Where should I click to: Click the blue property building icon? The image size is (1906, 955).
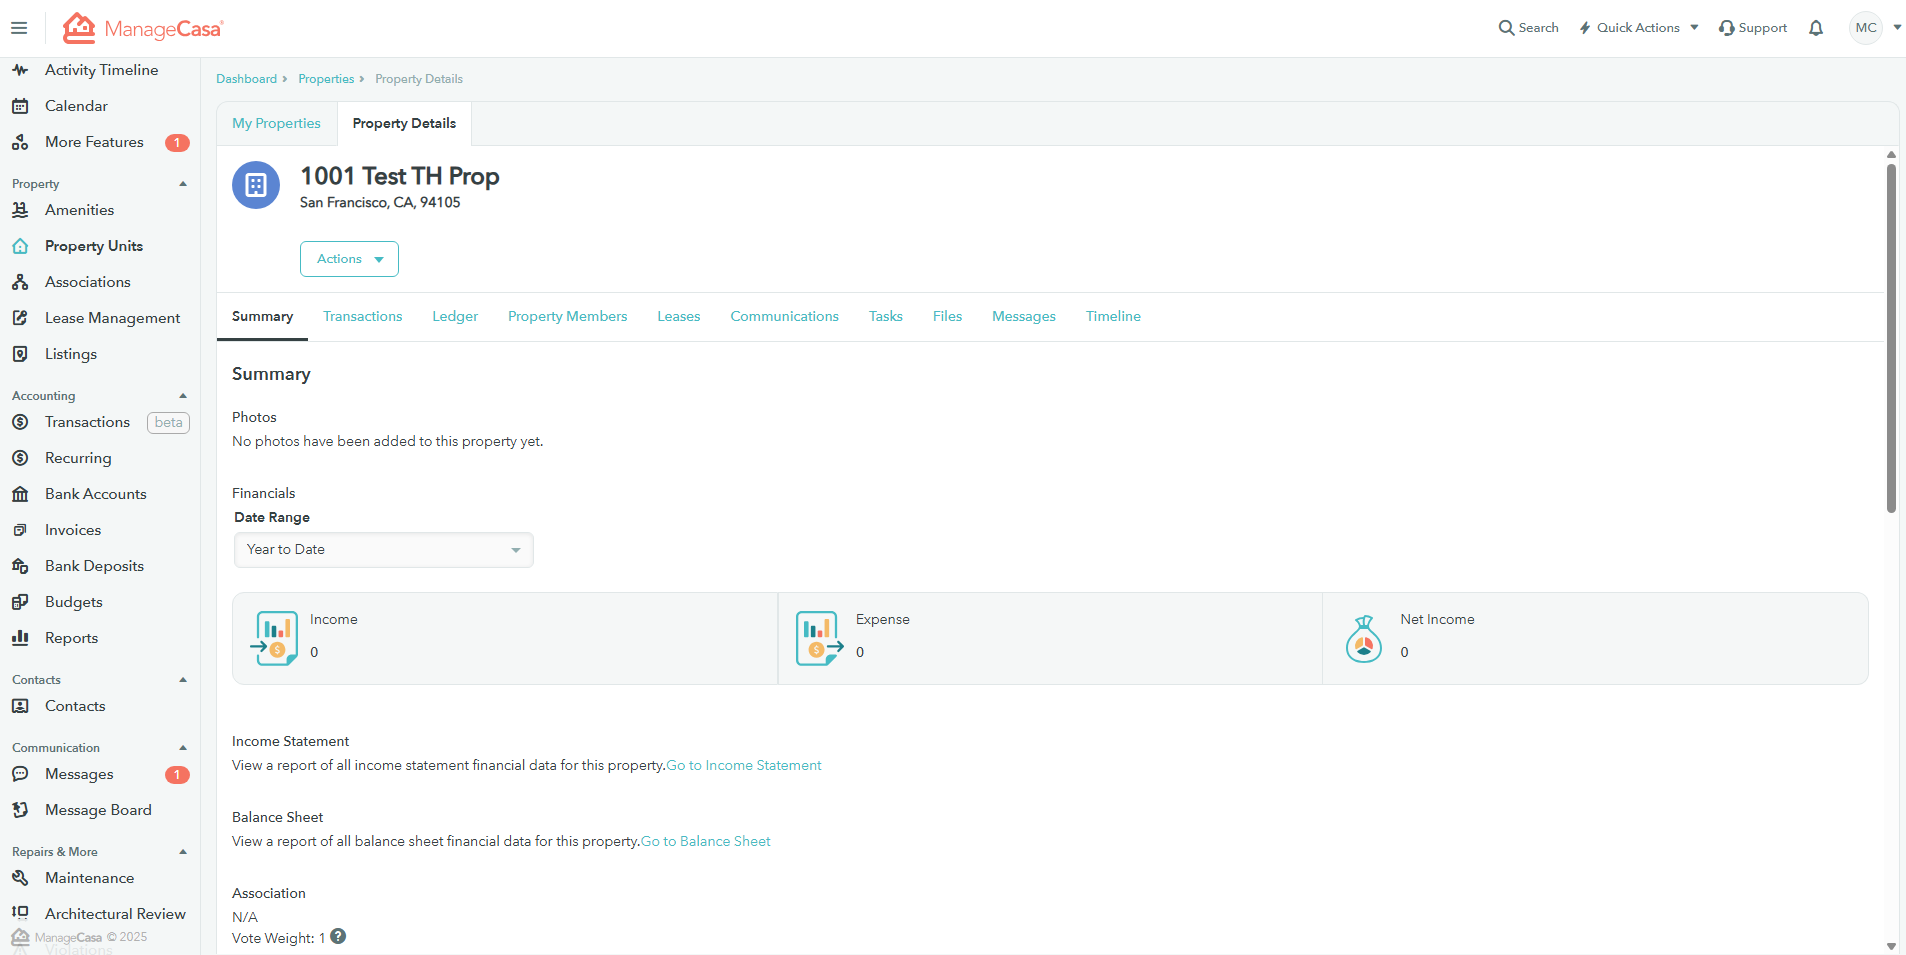coord(256,185)
